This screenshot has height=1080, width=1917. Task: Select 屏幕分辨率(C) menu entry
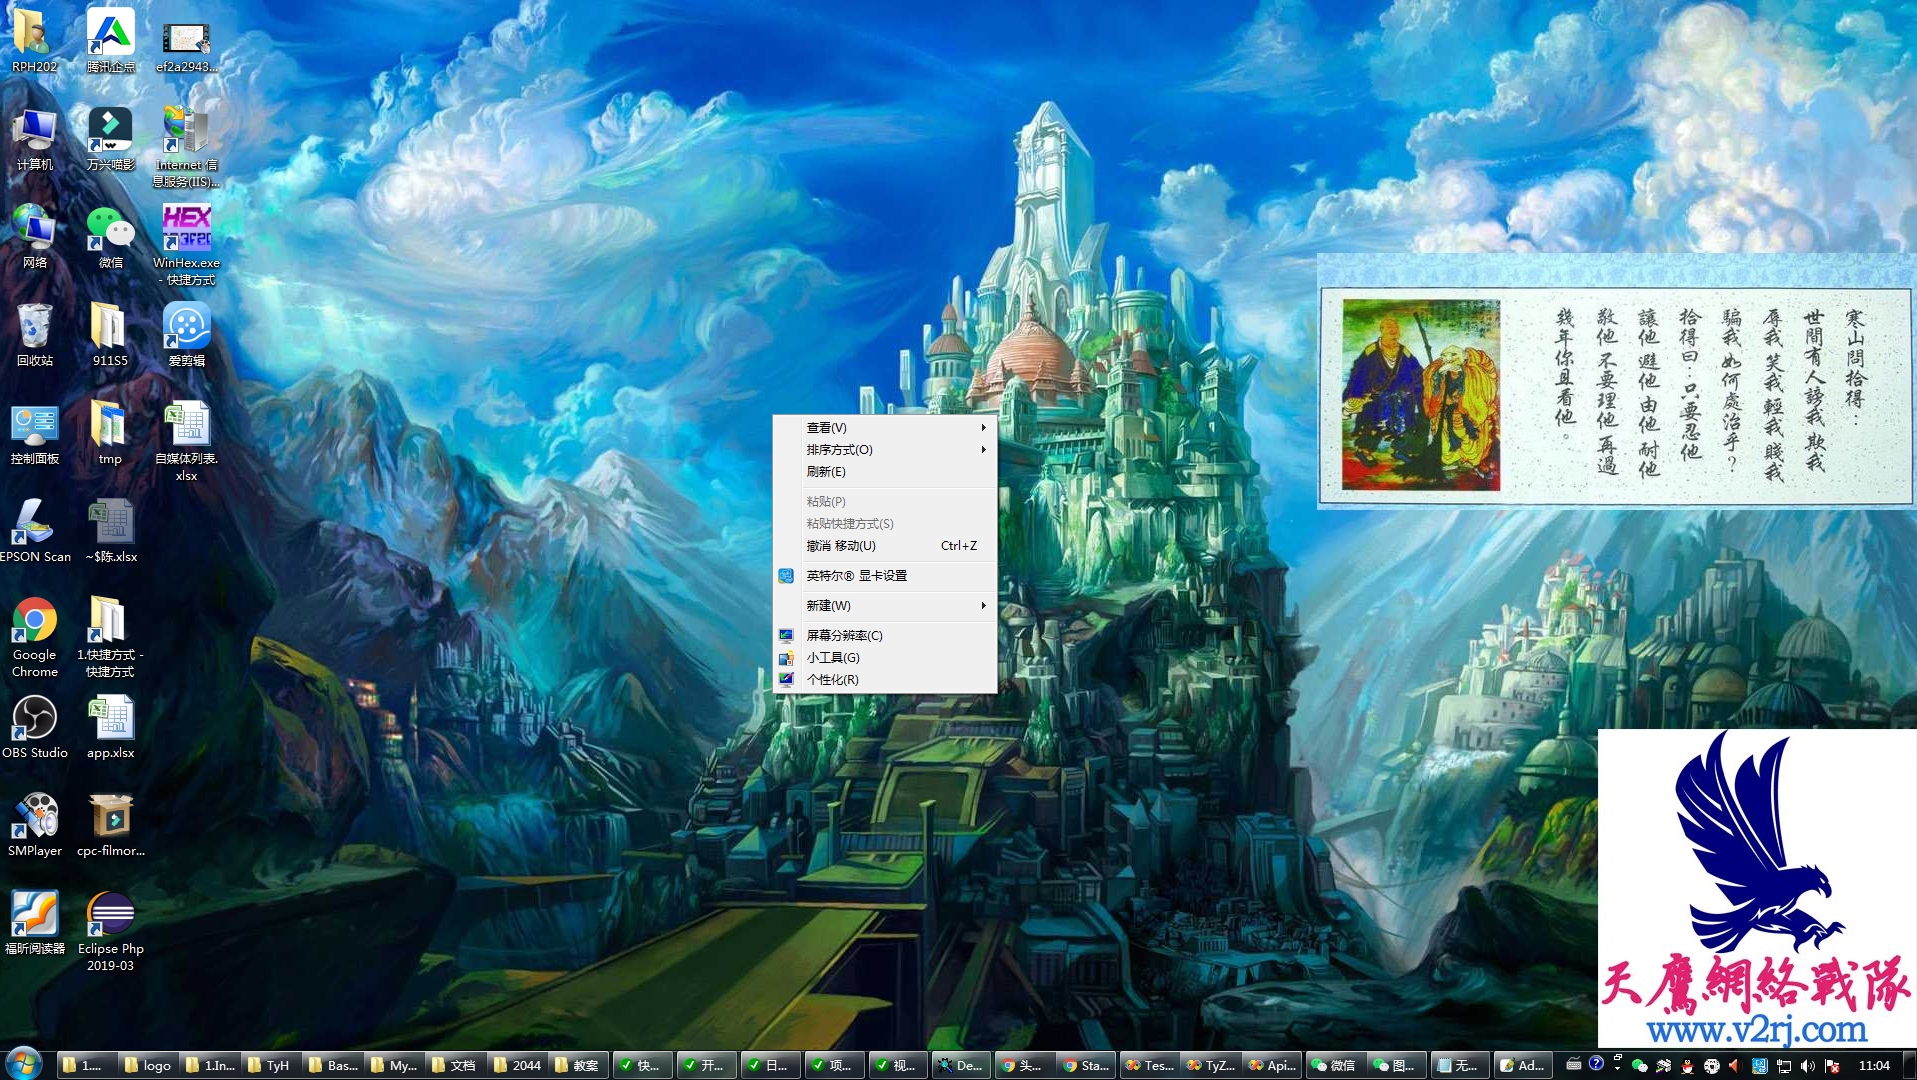coord(844,636)
